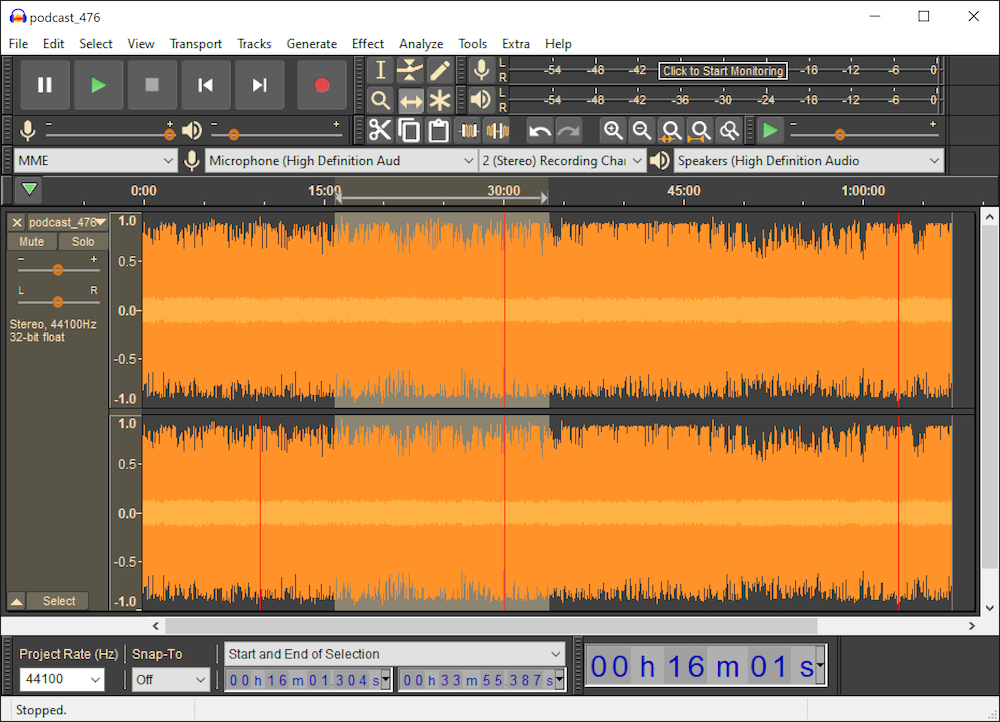Viewport: 1000px width, 722px height.
Task: Open the Edit menu
Action: pos(54,44)
